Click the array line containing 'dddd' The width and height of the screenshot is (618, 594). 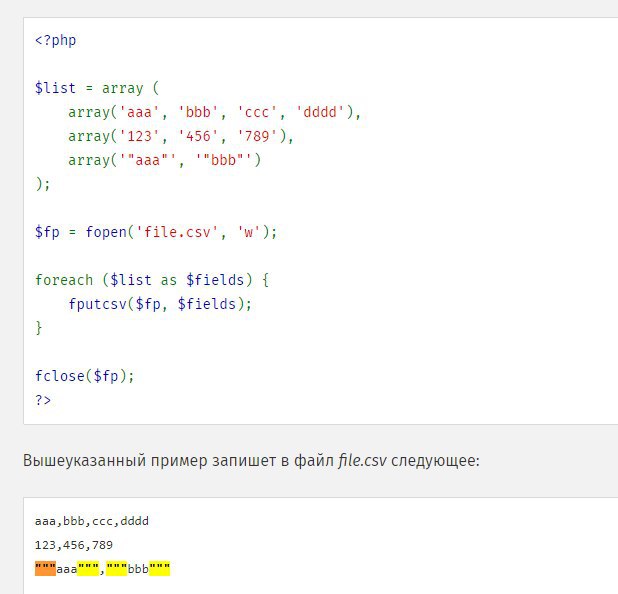click(x=214, y=112)
